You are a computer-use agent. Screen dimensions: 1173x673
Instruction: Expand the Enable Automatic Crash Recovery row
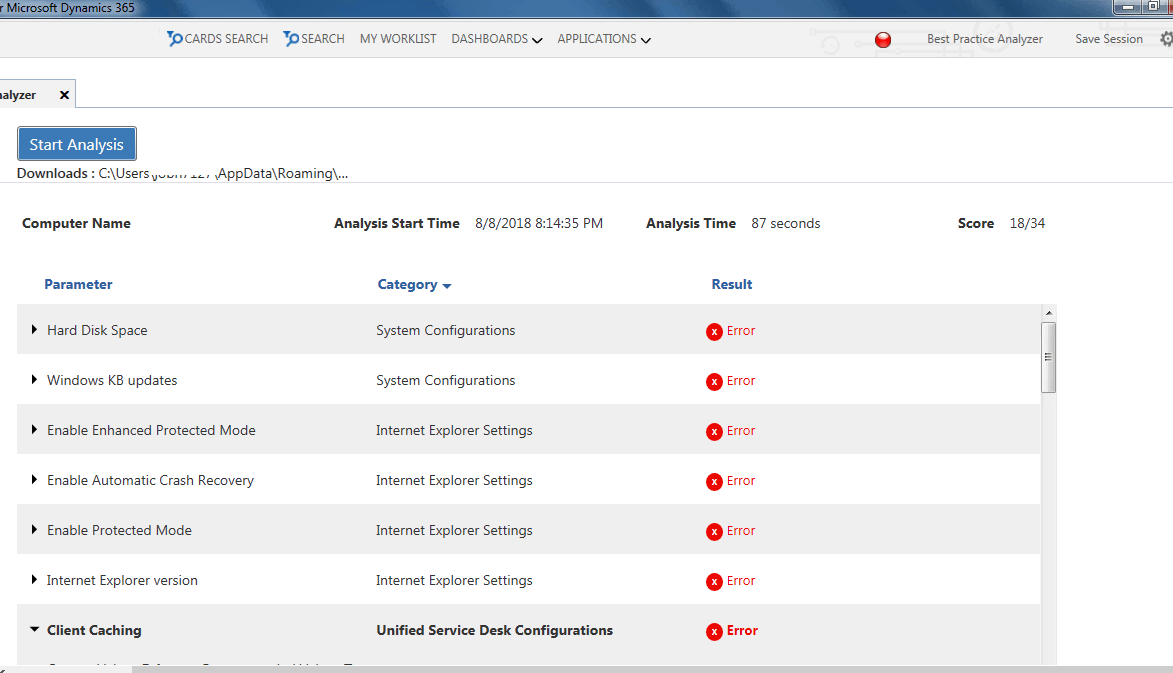[34, 480]
